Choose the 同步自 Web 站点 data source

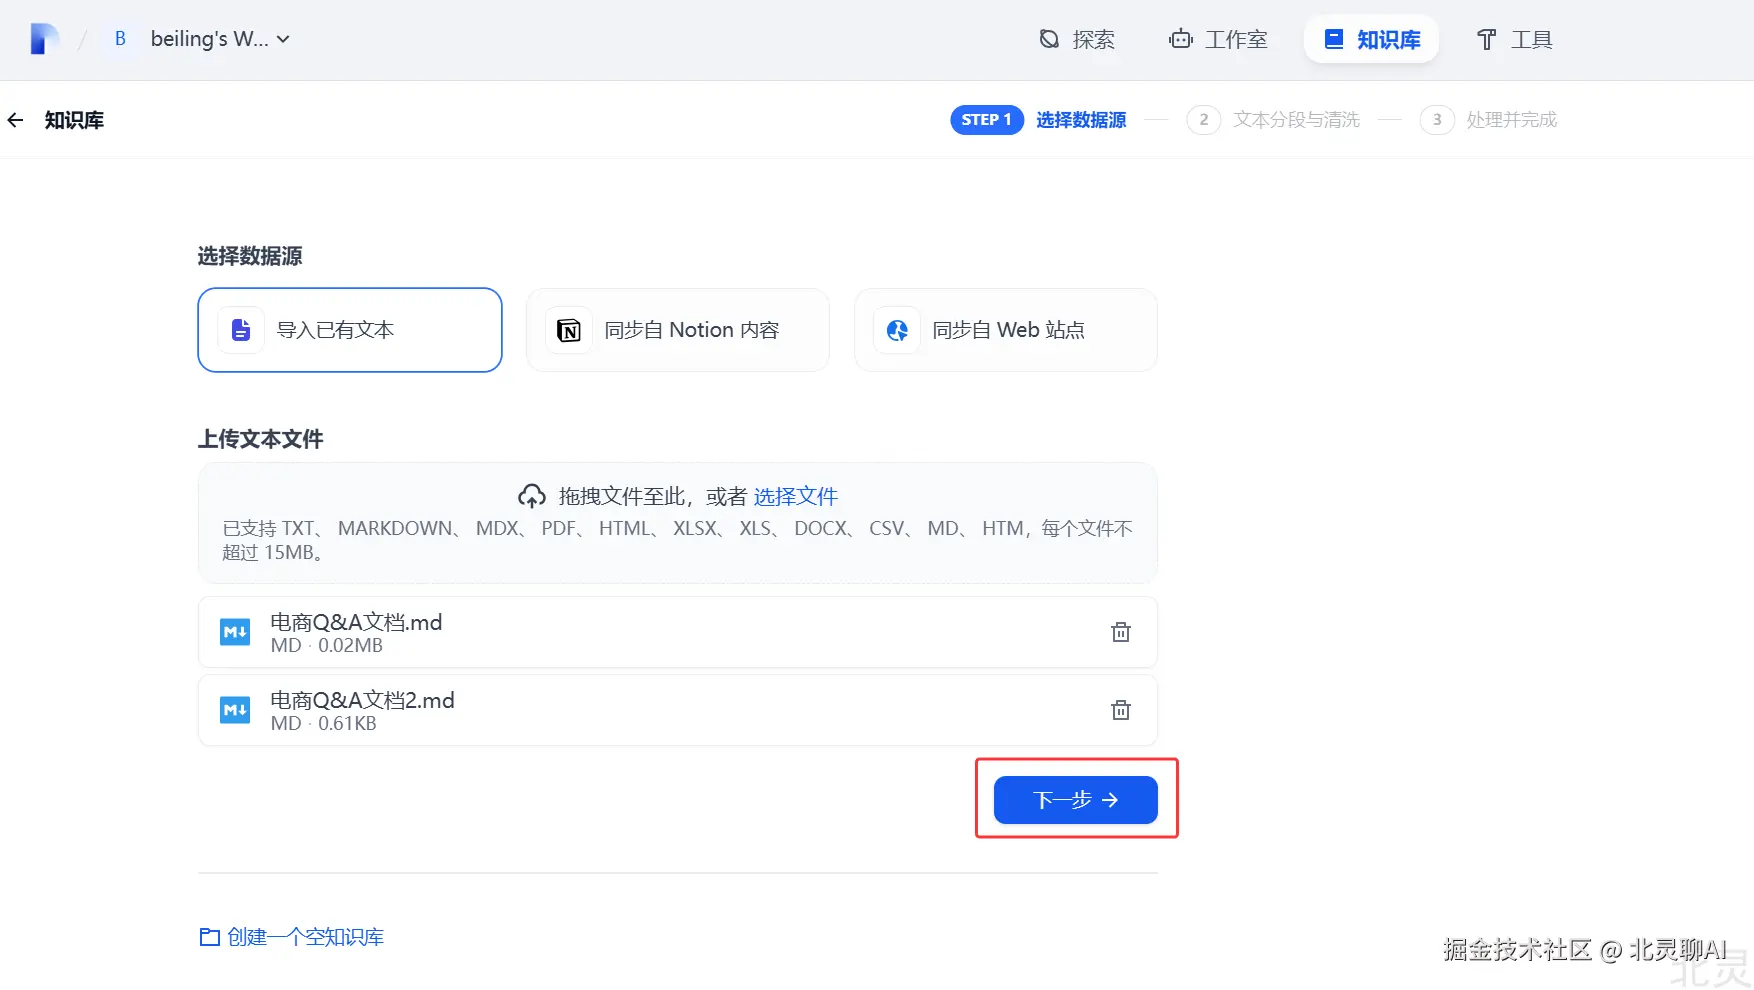tap(1006, 330)
